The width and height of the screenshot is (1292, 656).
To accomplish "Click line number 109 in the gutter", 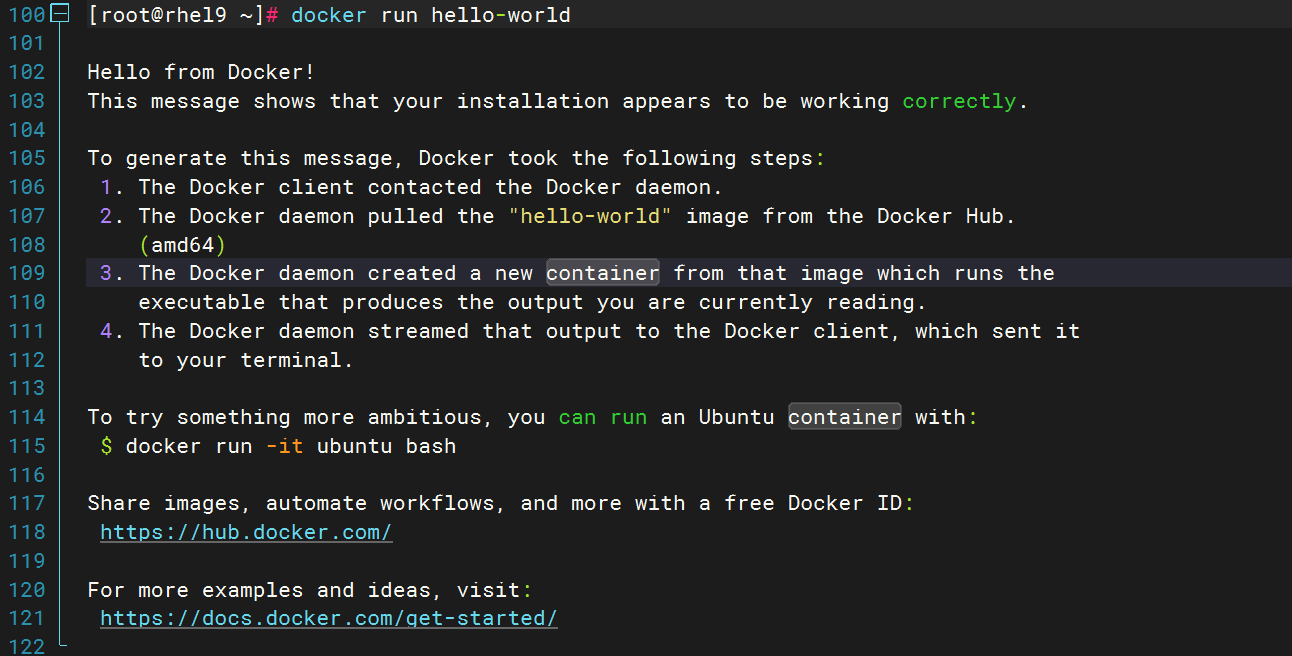I will pyautogui.click(x=26, y=273).
